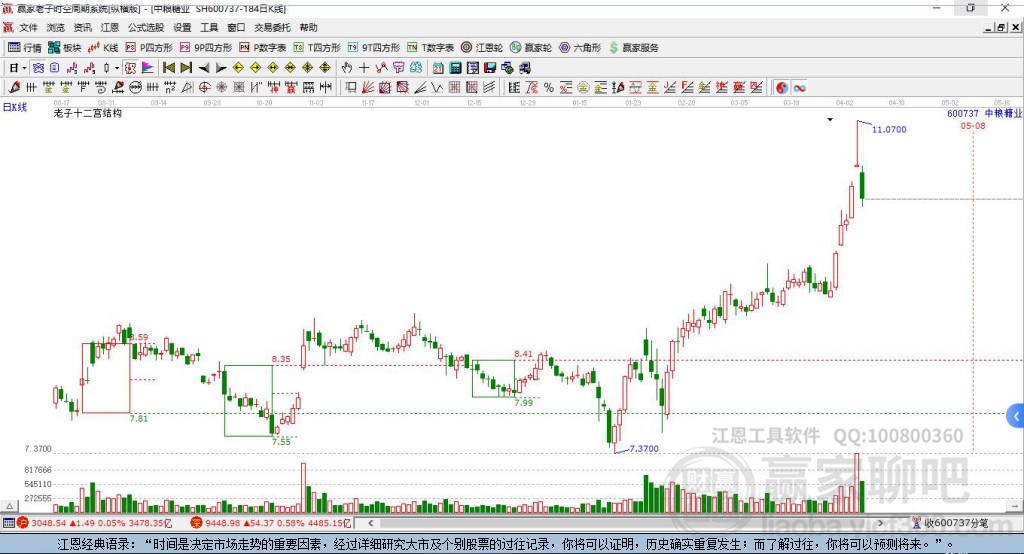Image resolution: width=1024 pixels, height=554 pixels.
Task: Open the P数字表 tool
Action: pyautogui.click(x=263, y=48)
